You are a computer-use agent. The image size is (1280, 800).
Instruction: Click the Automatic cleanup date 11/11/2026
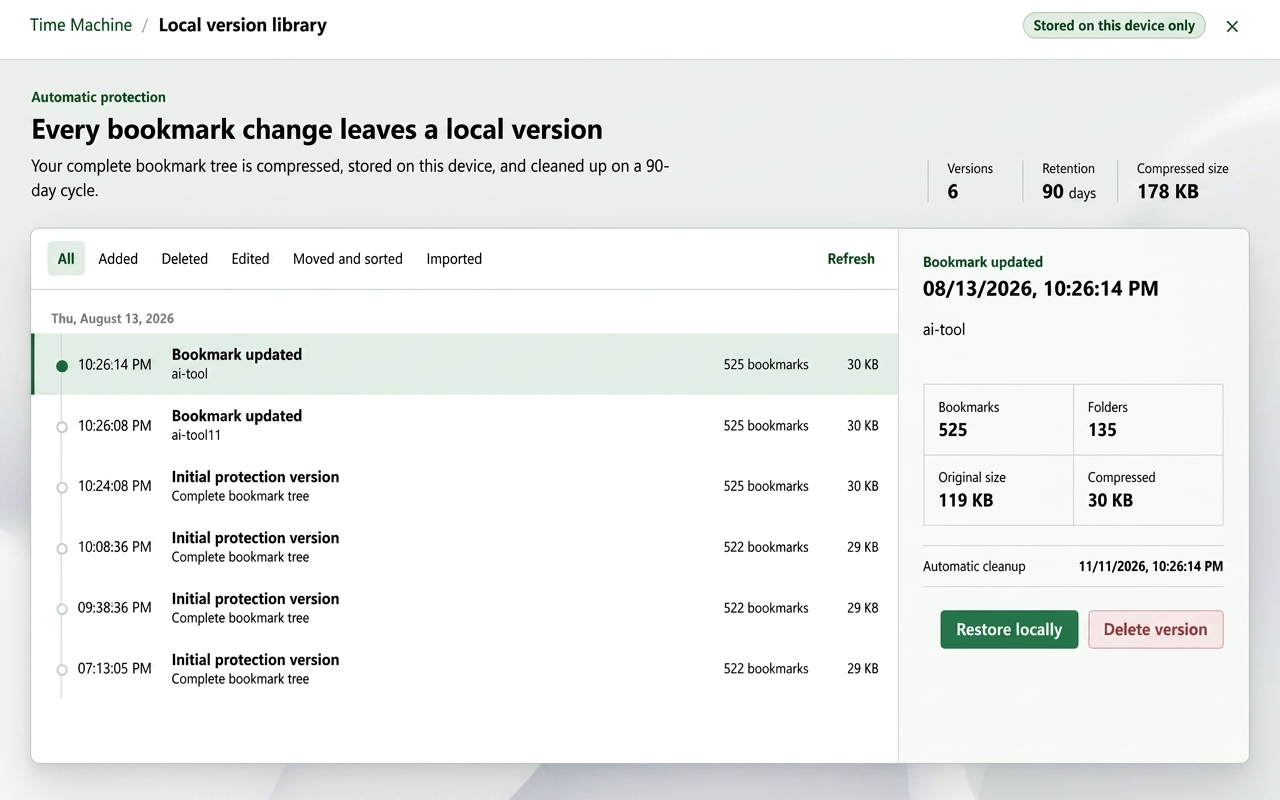1151,566
